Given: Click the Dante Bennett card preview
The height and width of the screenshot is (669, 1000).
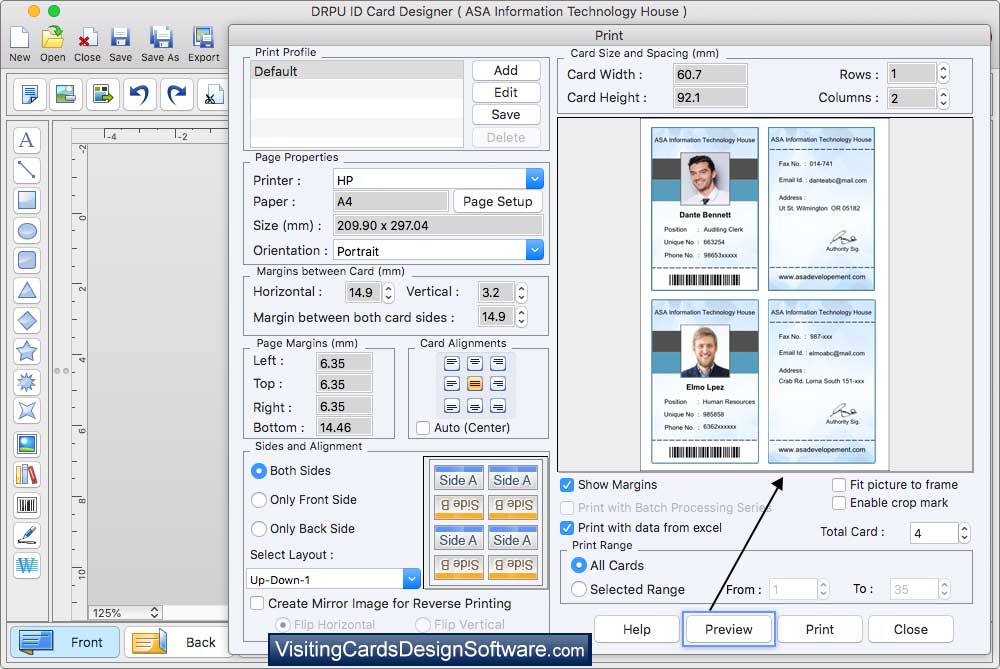Looking at the screenshot, I should tap(705, 209).
